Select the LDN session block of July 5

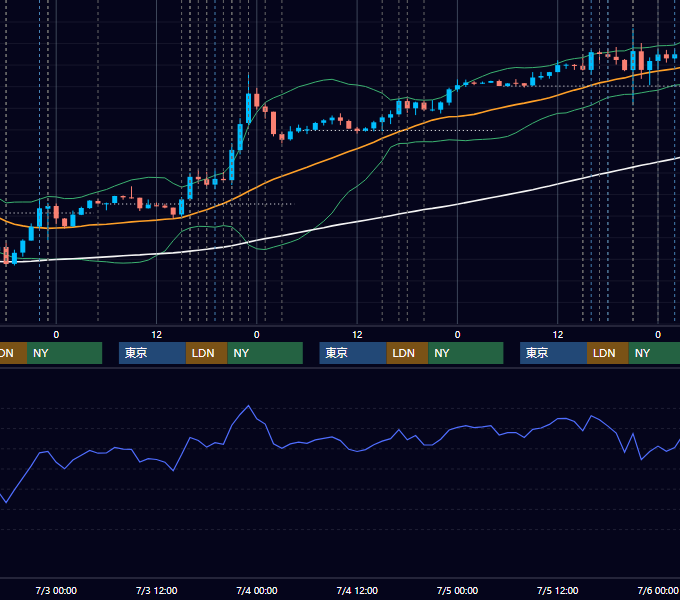pos(608,353)
